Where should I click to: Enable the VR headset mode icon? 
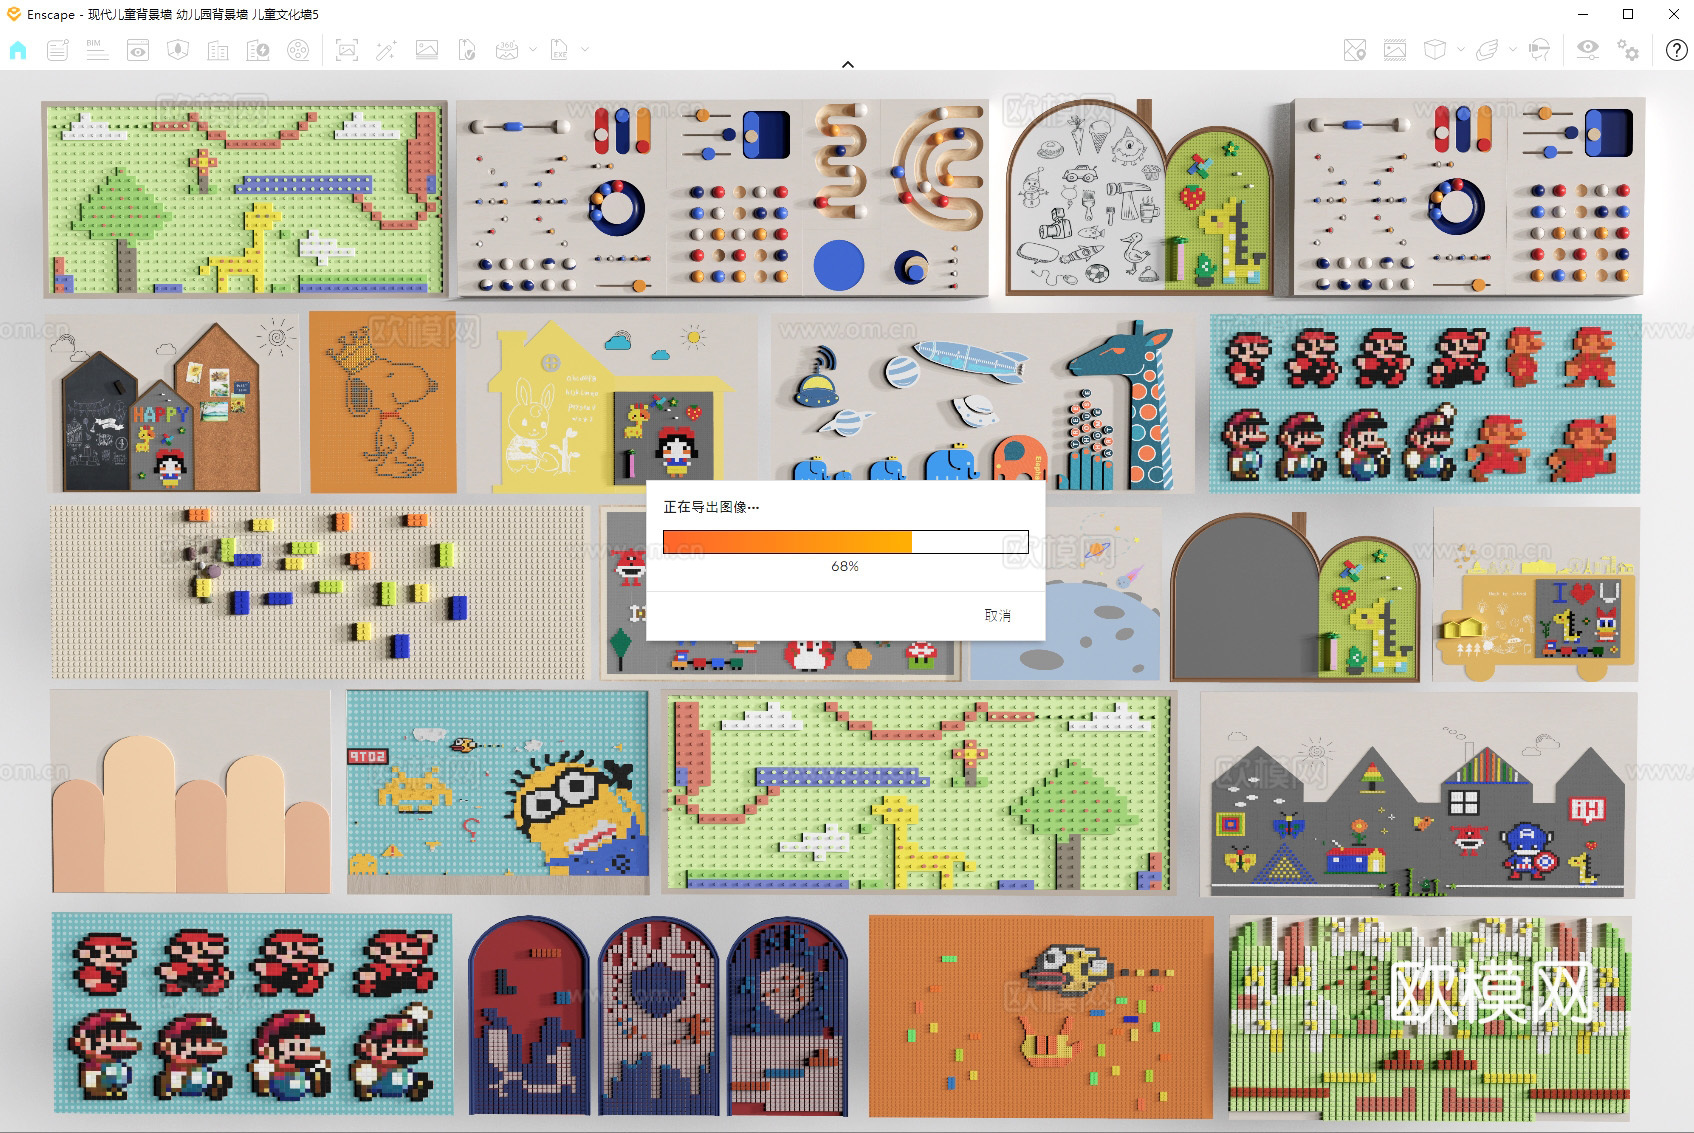1540,50
